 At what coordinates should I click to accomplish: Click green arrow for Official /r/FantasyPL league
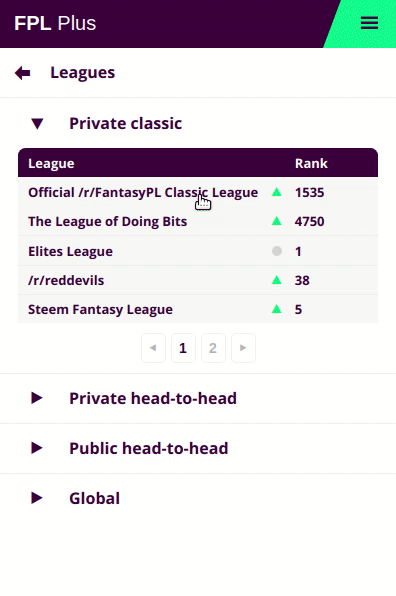(x=277, y=192)
